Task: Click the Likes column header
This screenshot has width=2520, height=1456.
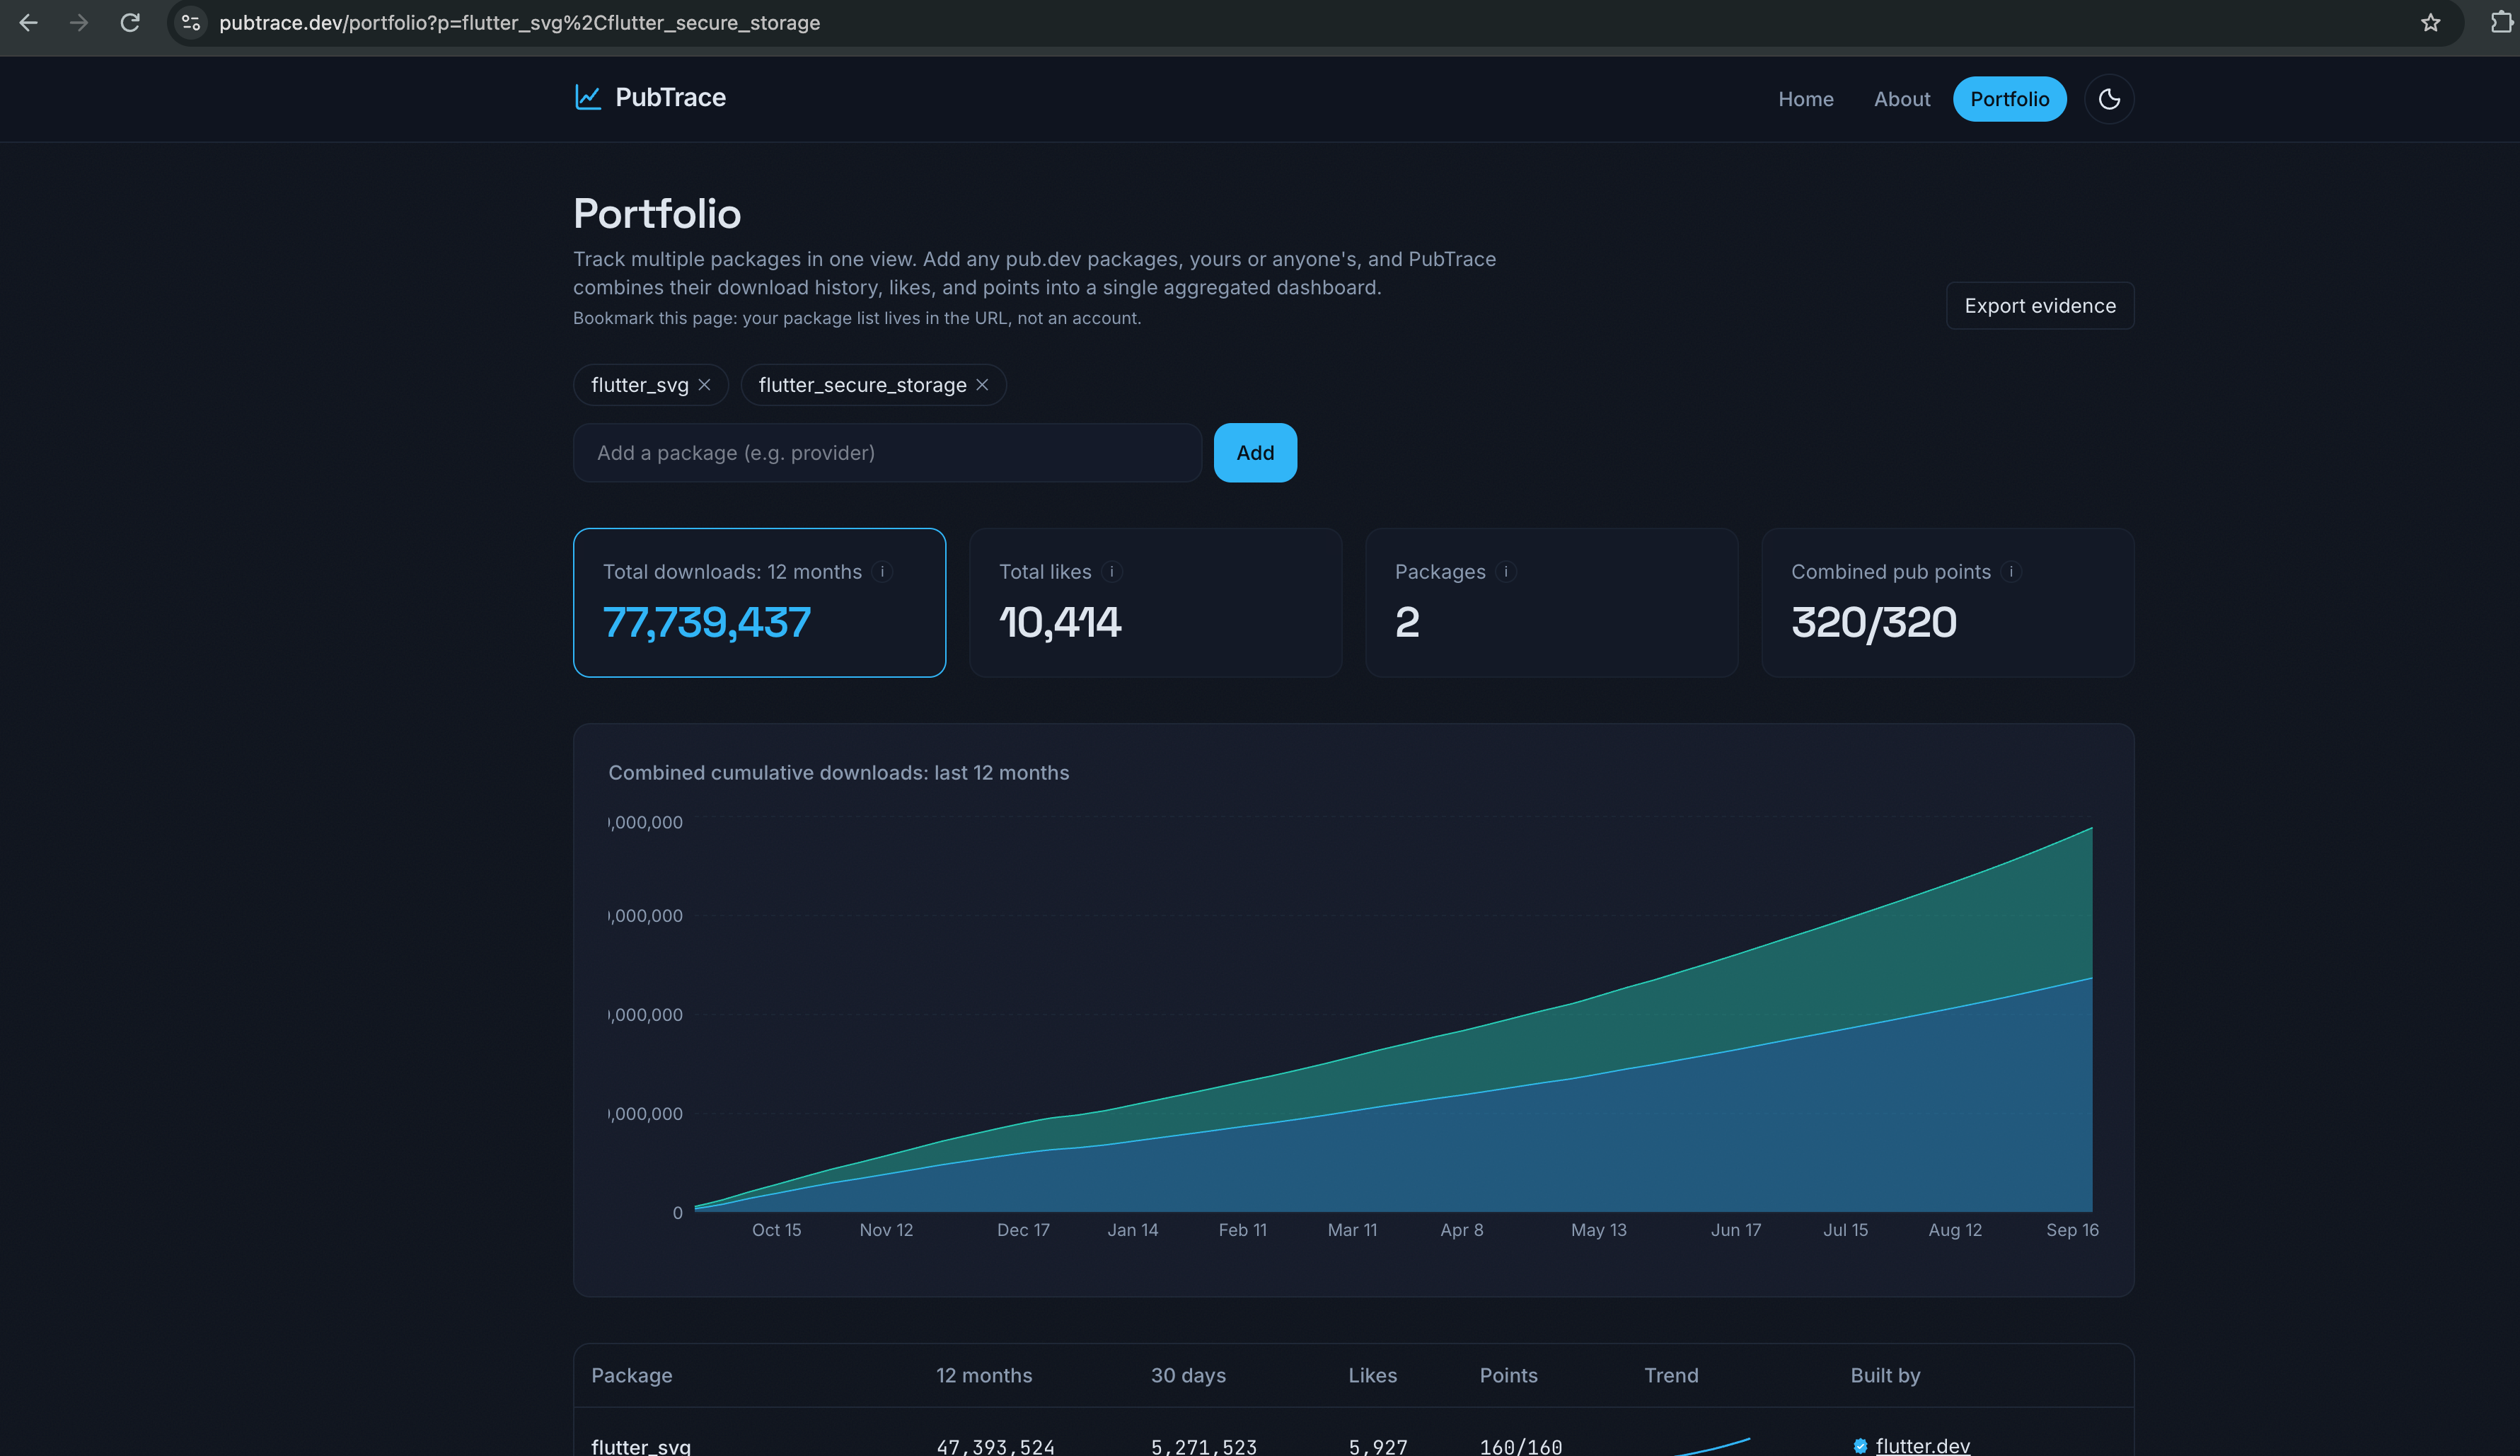Action: tap(1372, 1375)
